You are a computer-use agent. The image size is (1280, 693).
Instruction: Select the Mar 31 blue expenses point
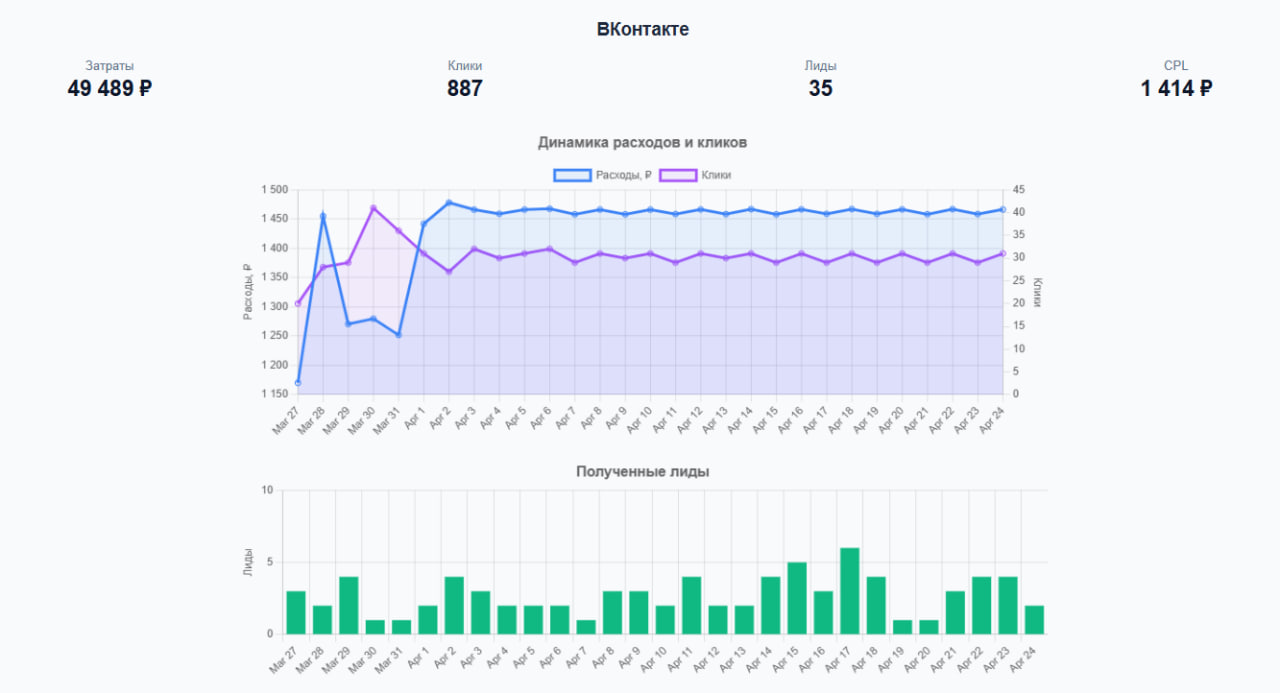(x=398, y=335)
